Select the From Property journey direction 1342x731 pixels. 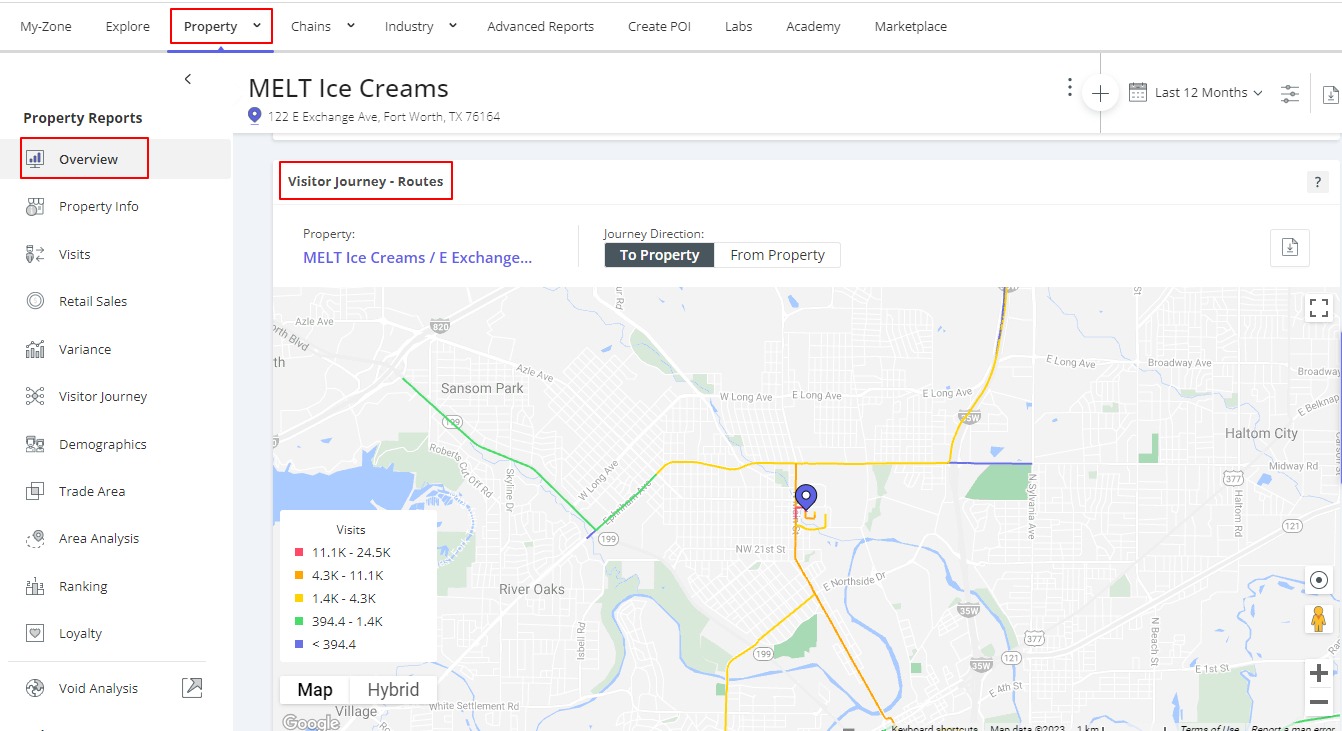778,255
